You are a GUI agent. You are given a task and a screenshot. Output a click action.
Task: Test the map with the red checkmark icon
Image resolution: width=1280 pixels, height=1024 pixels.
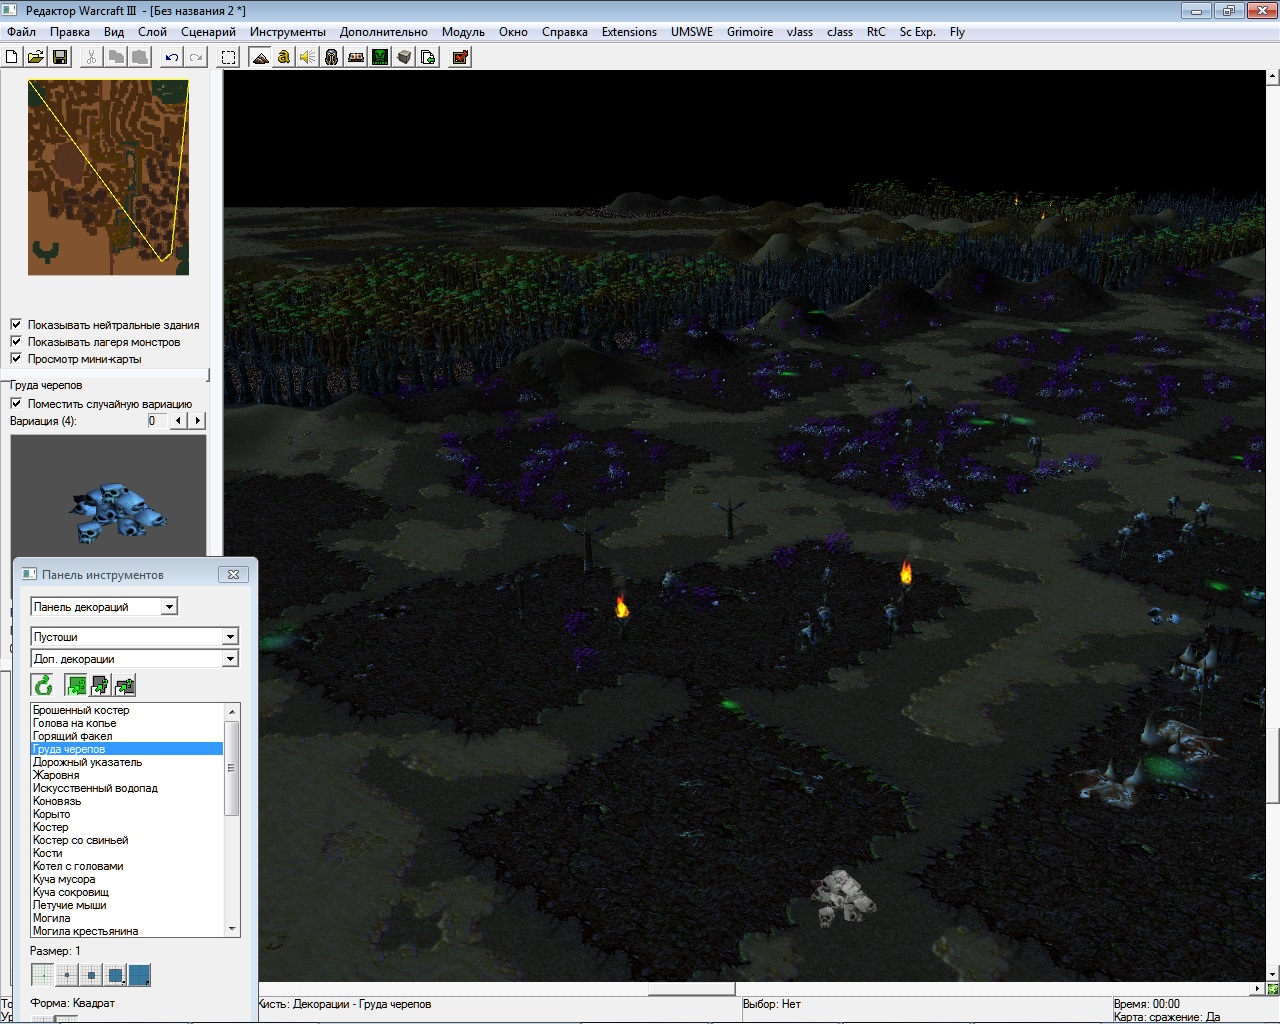point(460,57)
